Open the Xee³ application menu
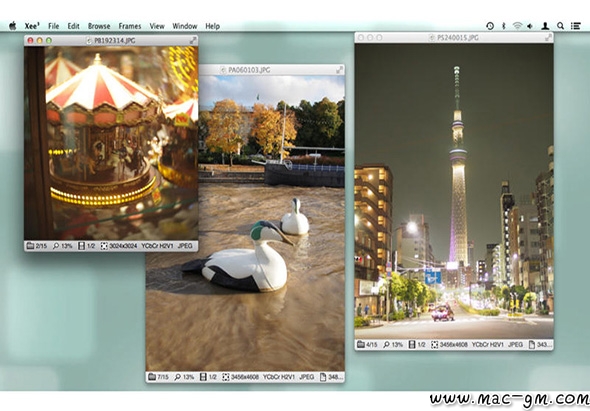Image resolution: width=590 pixels, height=411 pixels. click(32, 26)
